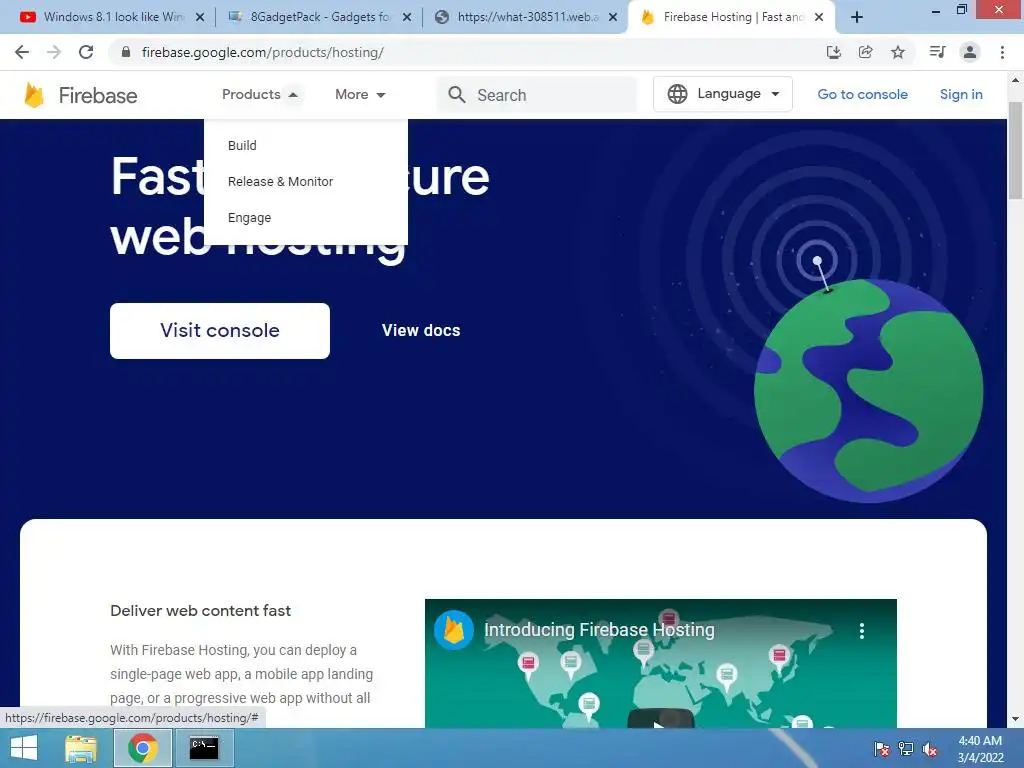Click the Action Center flag tray icon

click(x=882, y=749)
